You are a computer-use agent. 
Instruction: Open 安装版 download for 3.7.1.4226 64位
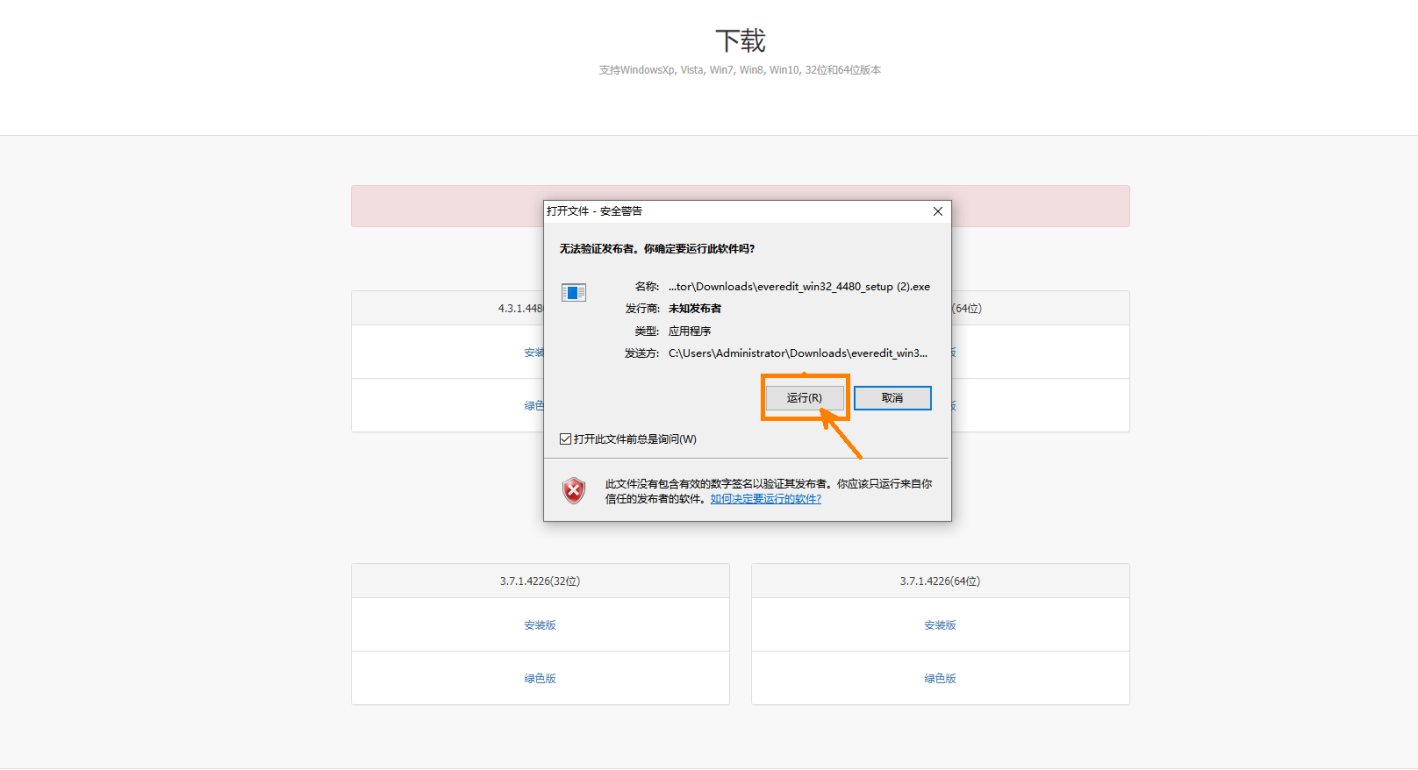pos(939,624)
